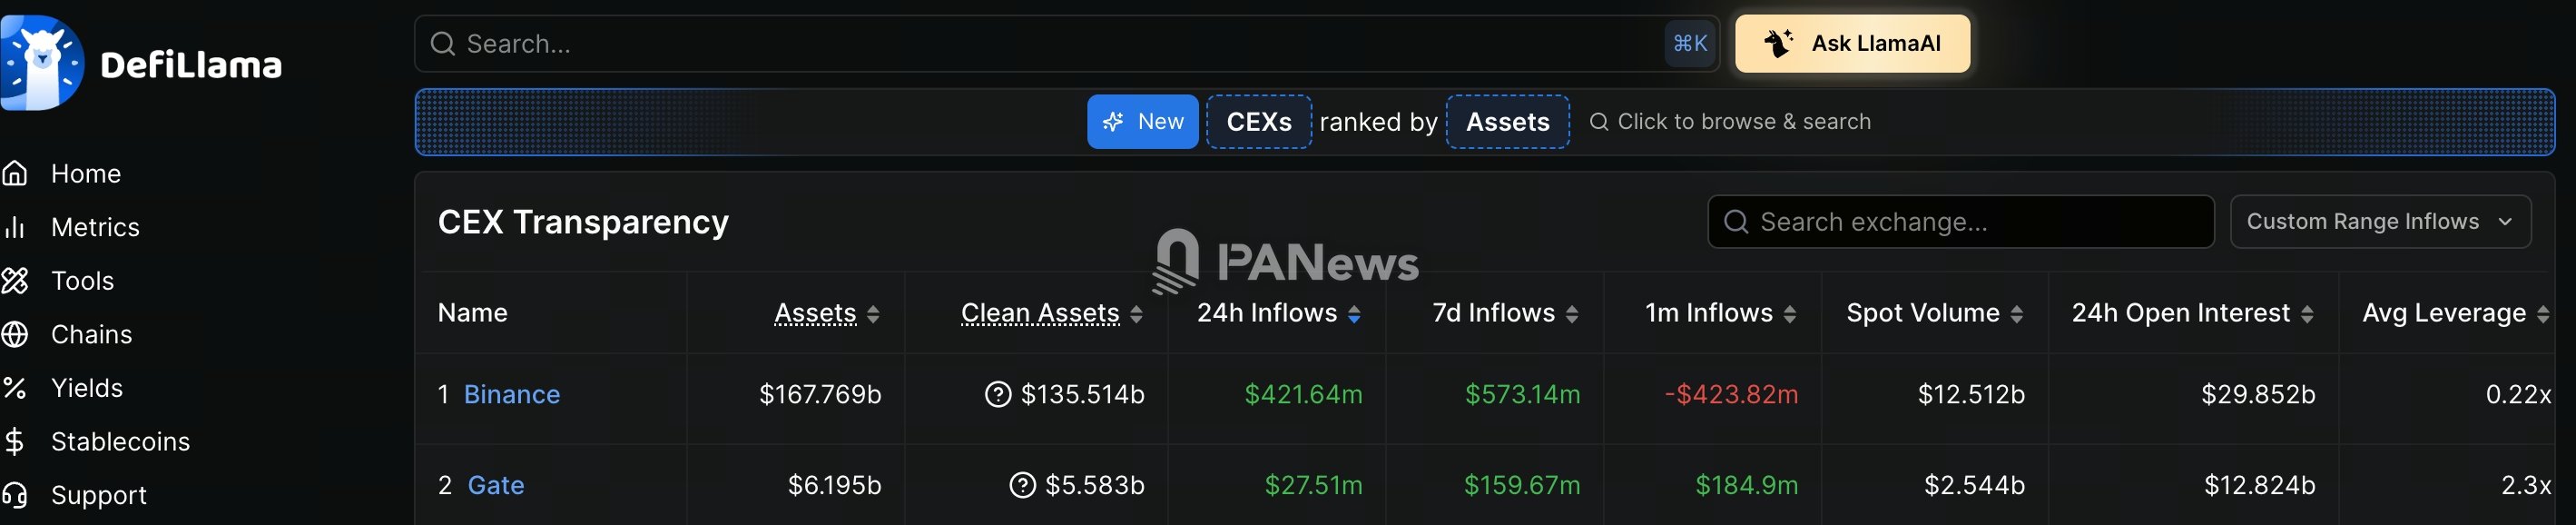Click the Chains globe icon
The image size is (2576, 525).
click(x=15, y=335)
